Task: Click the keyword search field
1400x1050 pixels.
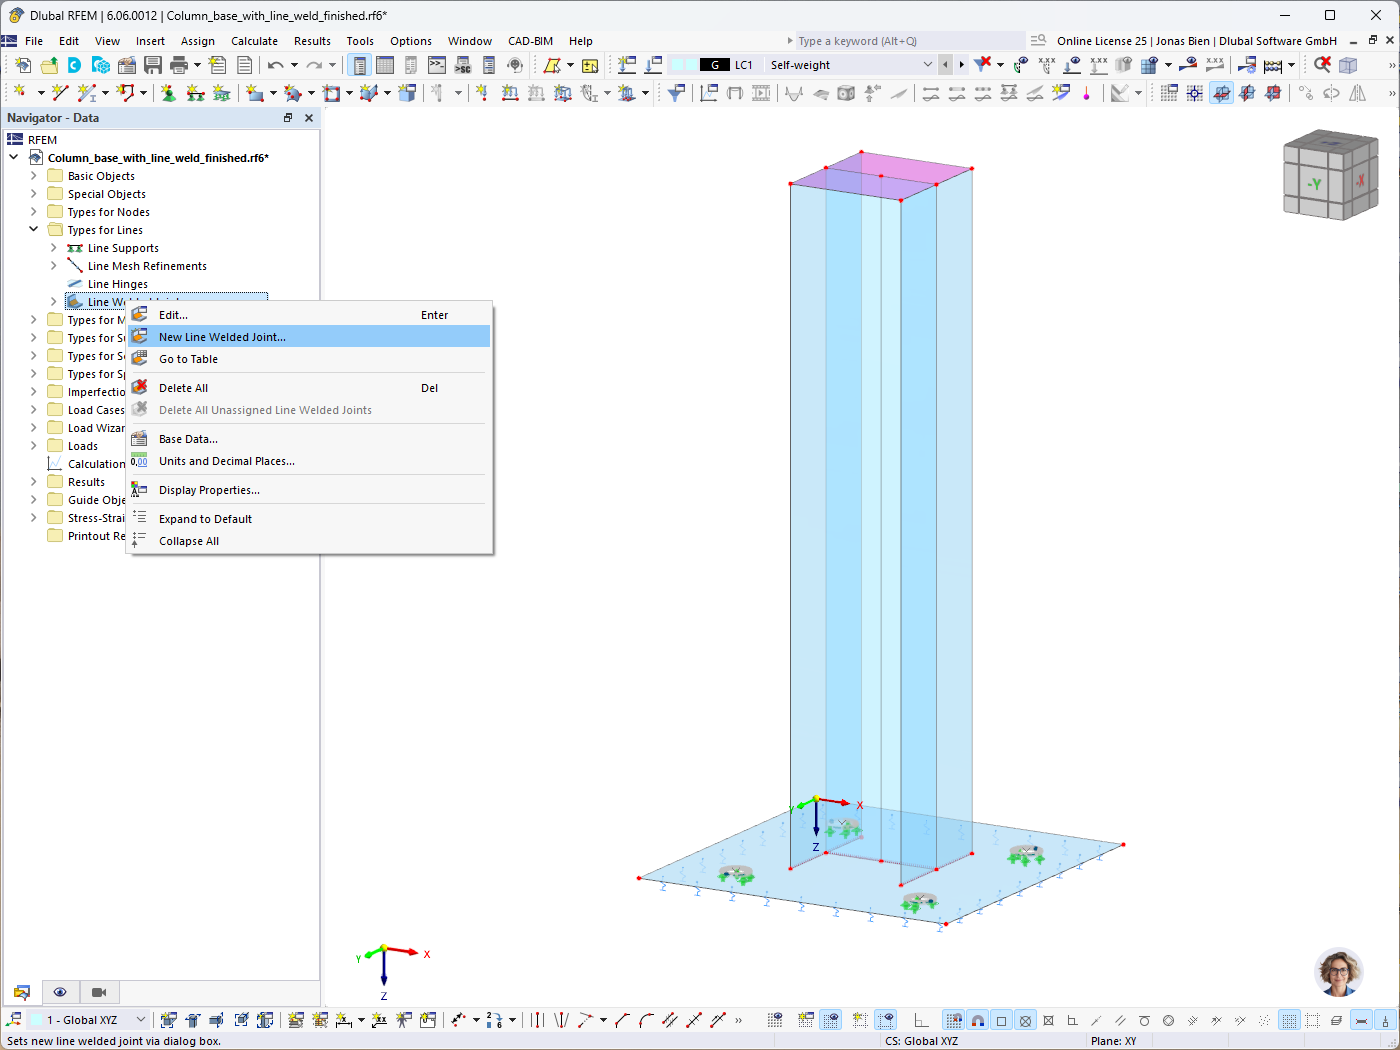Action: click(x=908, y=41)
